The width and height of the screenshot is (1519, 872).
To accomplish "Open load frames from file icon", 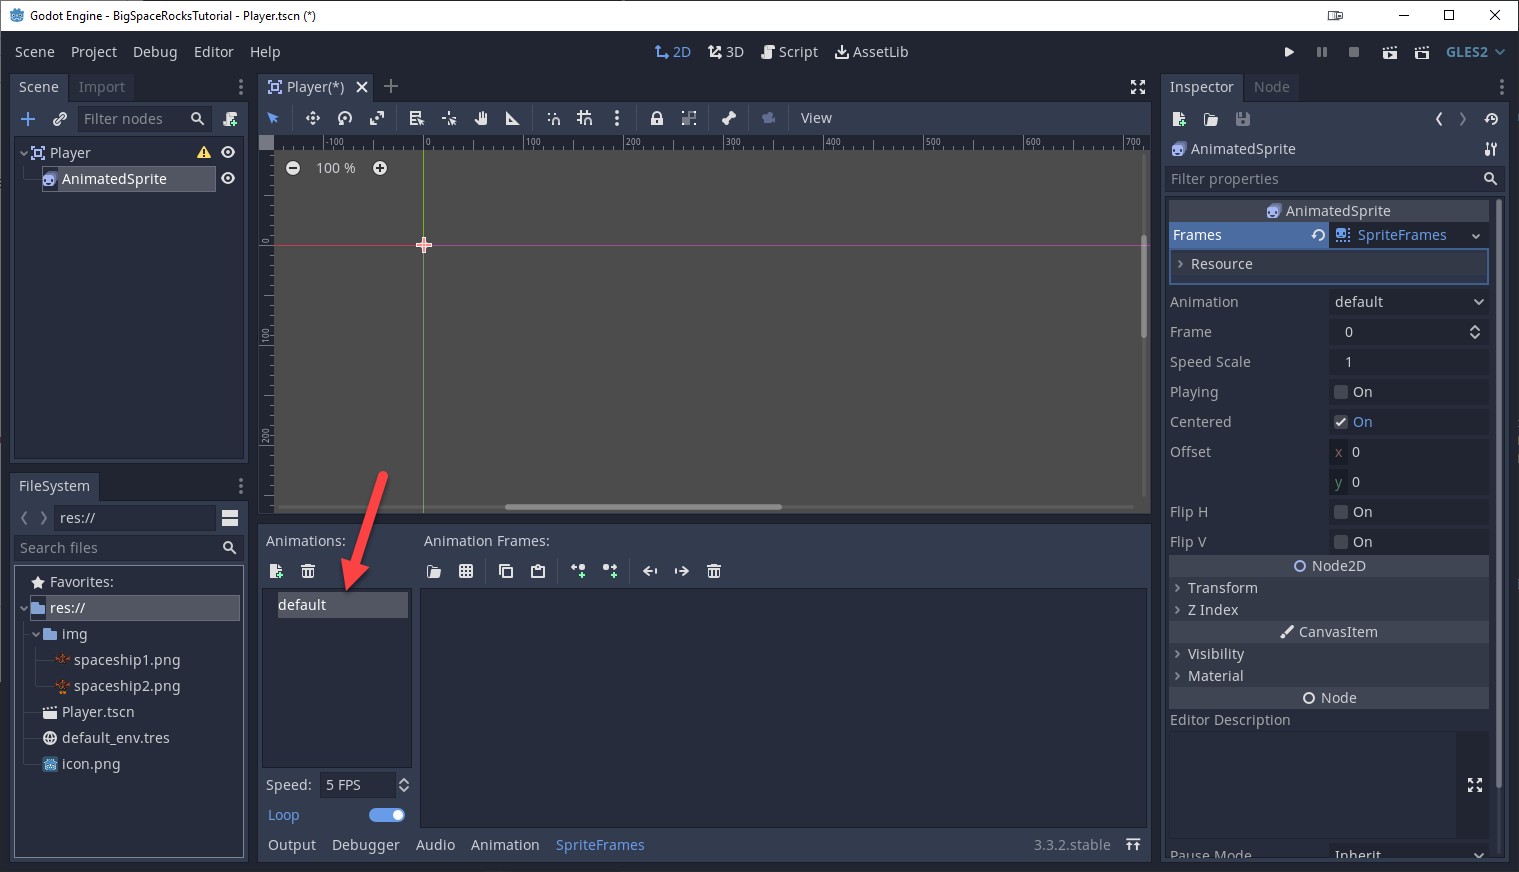I will pos(434,571).
